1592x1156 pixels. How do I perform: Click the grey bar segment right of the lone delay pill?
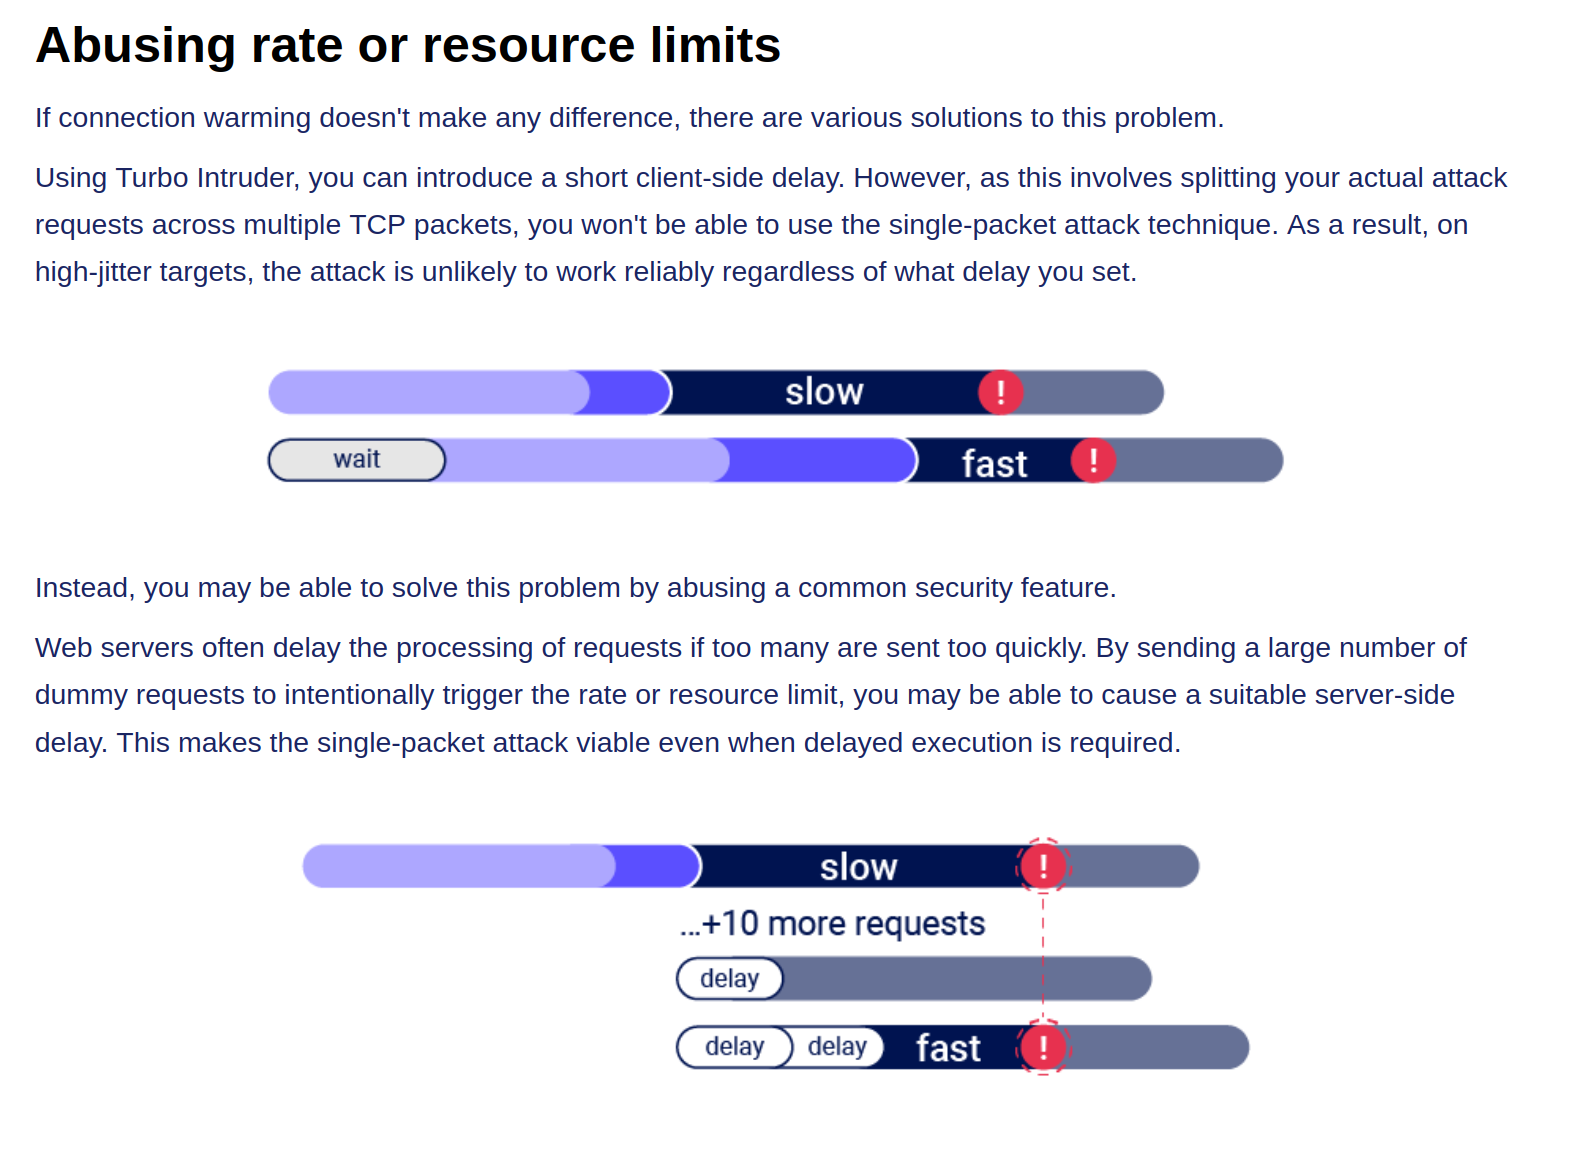tap(965, 978)
